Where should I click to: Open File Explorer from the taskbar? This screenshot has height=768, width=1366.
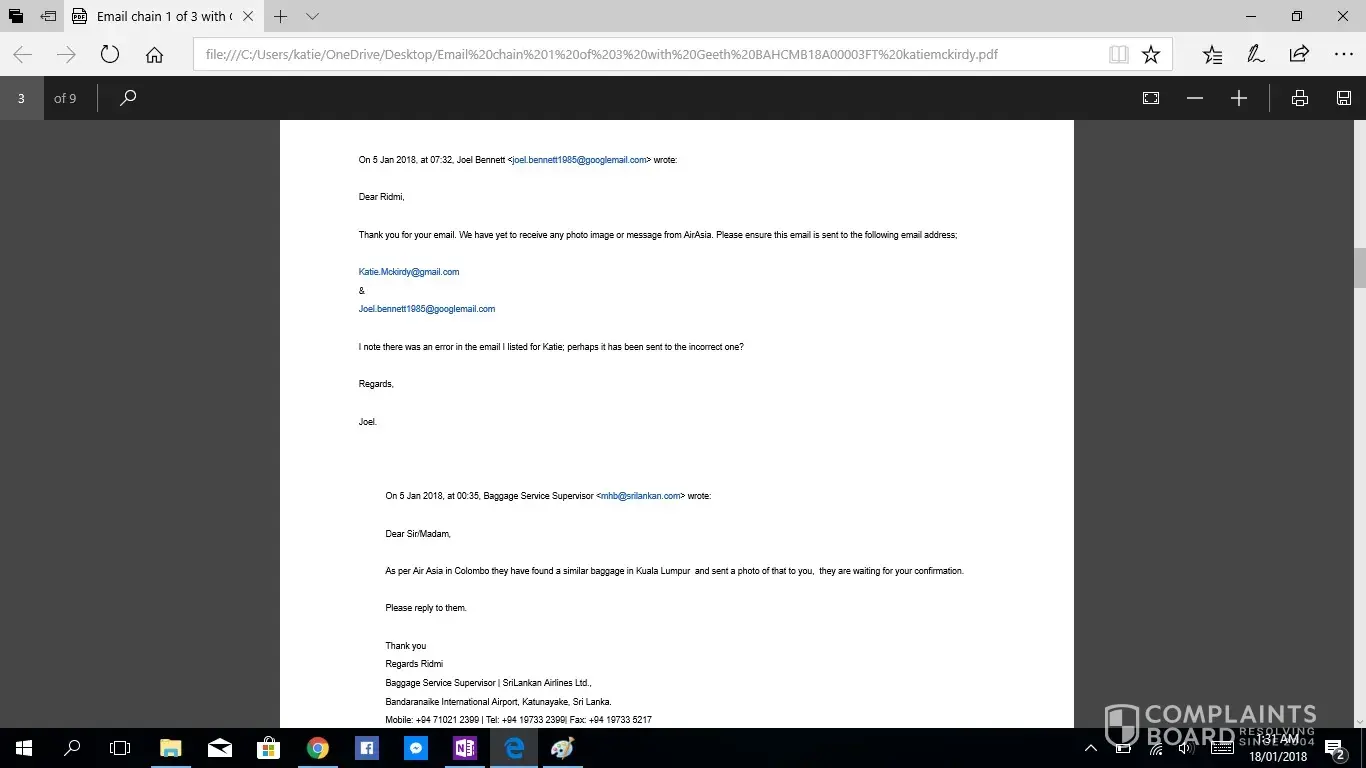pyautogui.click(x=171, y=748)
